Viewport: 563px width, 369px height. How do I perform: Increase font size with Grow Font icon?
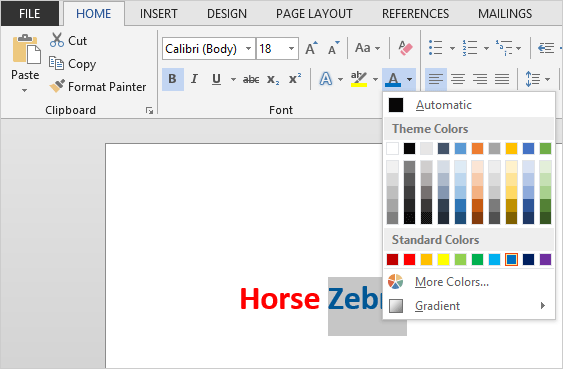[311, 48]
